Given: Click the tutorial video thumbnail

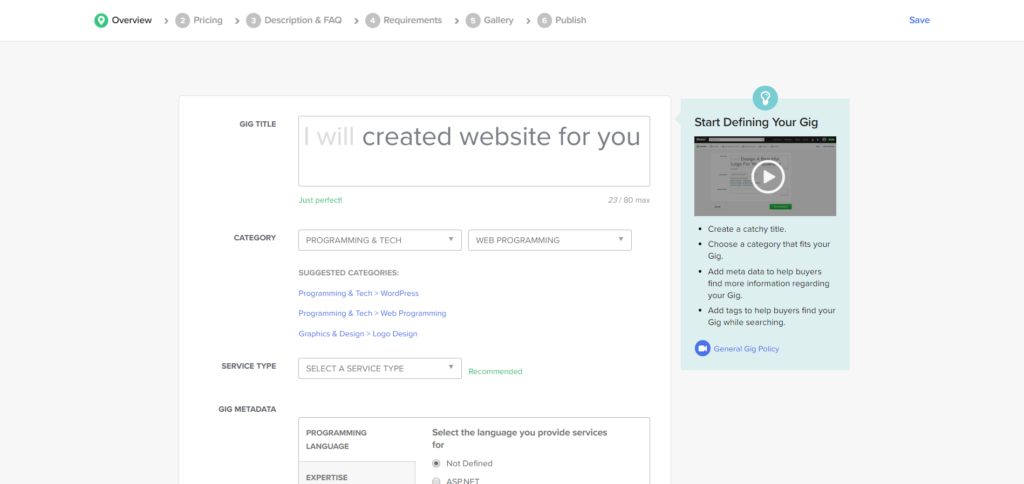Looking at the screenshot, I should click(x=765, y=176).
